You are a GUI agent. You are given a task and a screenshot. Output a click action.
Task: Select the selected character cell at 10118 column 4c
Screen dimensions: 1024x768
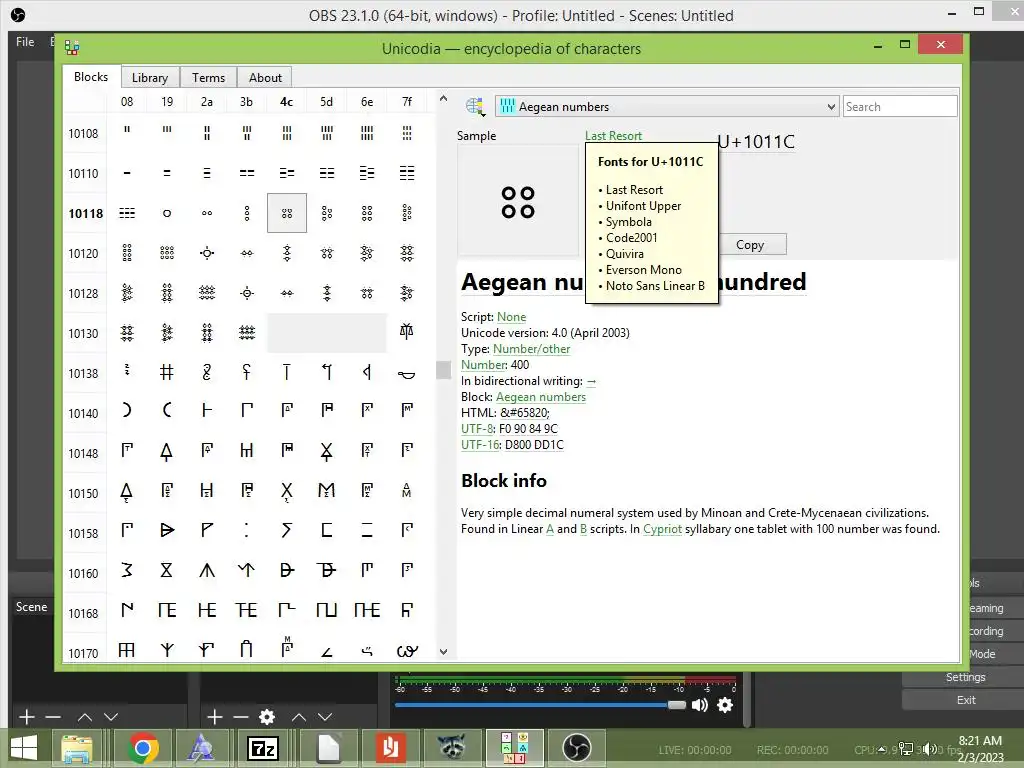tap(287, 213)
